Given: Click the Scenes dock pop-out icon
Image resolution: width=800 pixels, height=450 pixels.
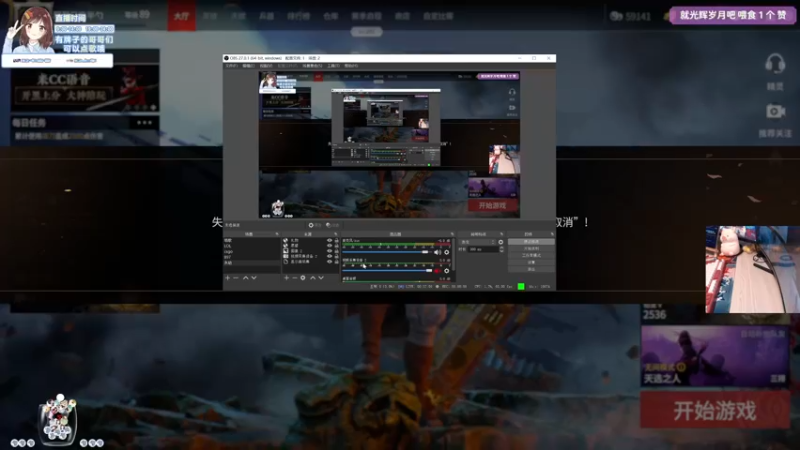Looking at the screenshot, I should tap(277, 234).
